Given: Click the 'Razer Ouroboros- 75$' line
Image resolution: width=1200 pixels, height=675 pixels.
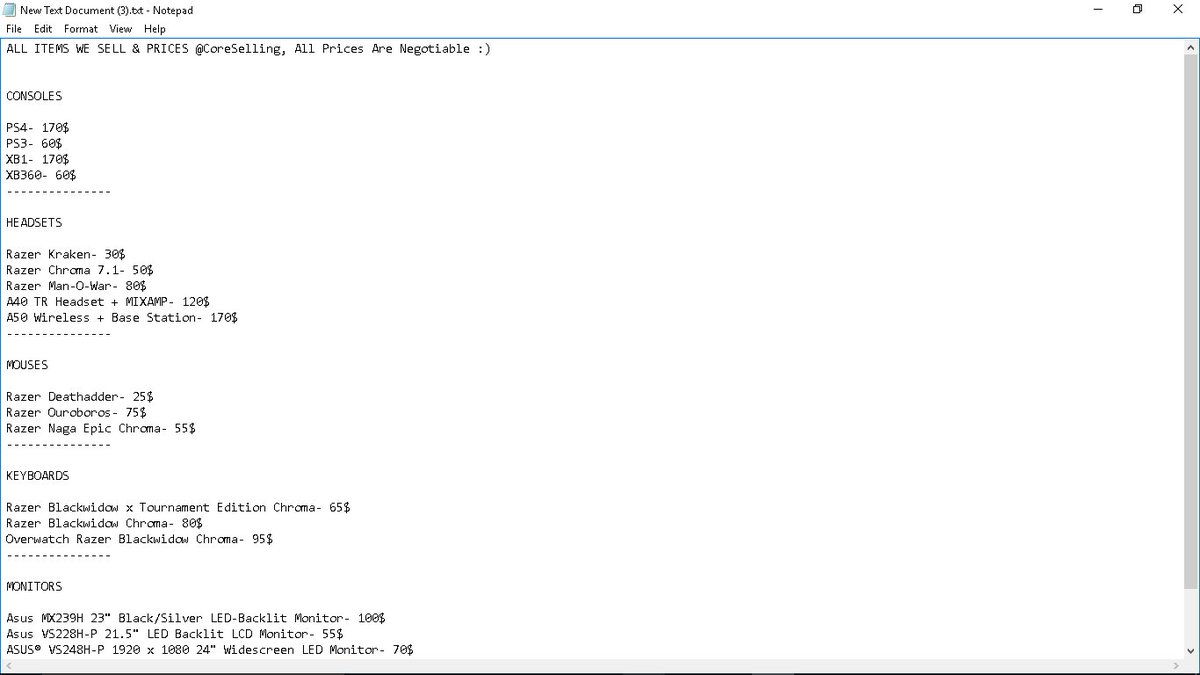Looking at the screenshot, I should (x=76, y=413).
